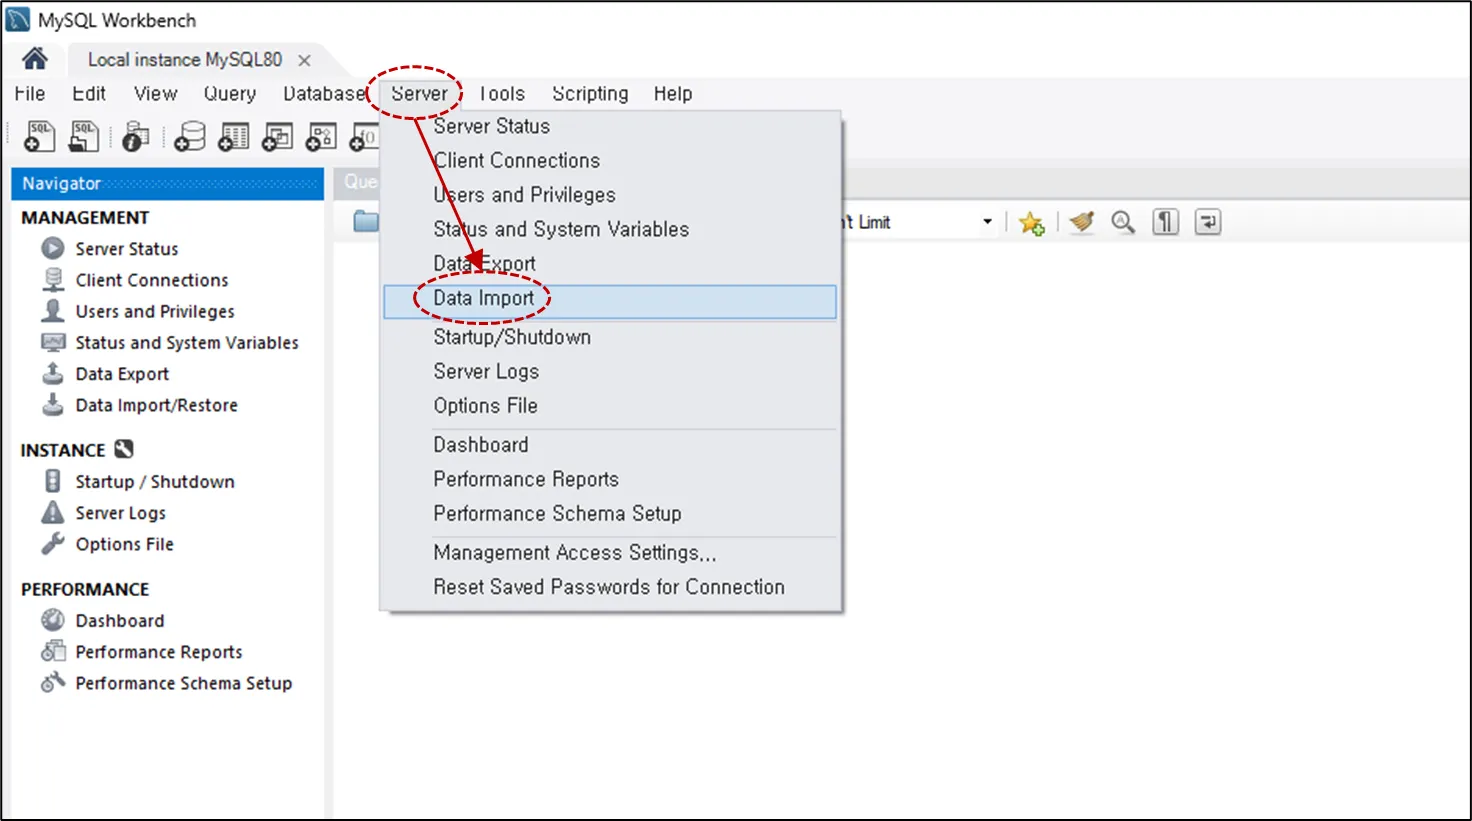Open Startup / Shutdown in Navigator

click(154, 481)
